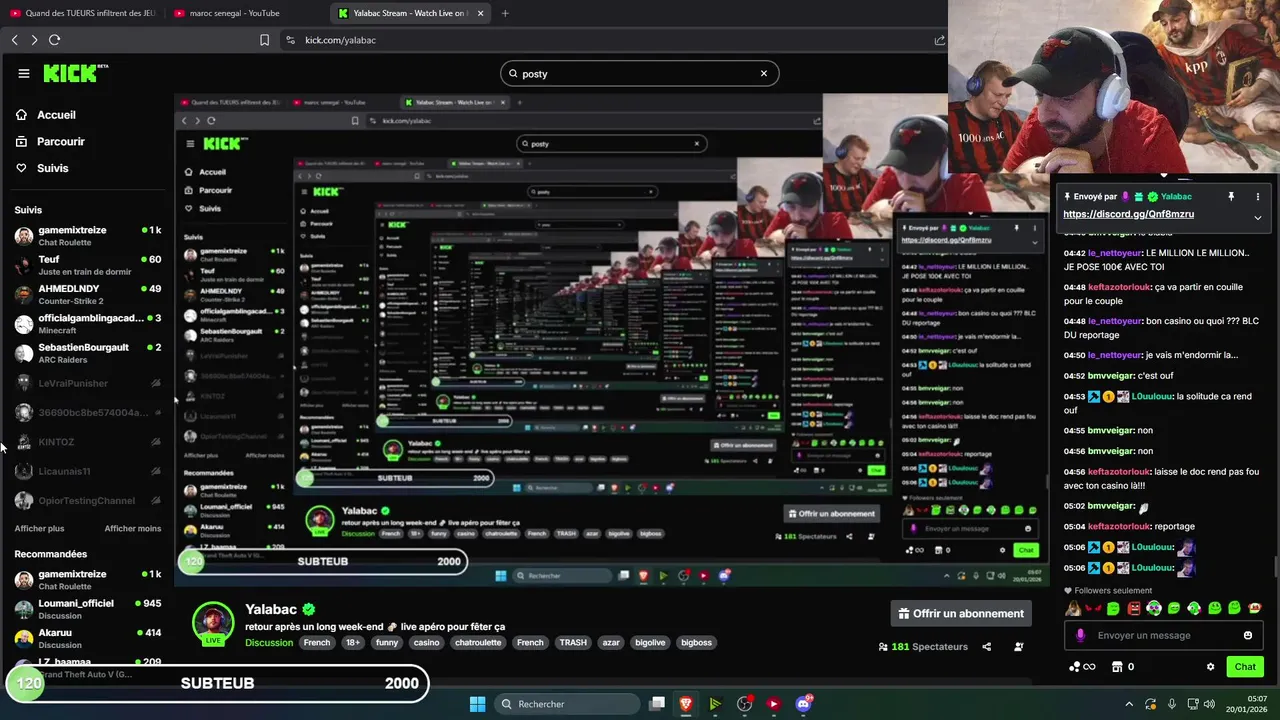Open the recommended channel Loumani_officiel

coord(88,609)
